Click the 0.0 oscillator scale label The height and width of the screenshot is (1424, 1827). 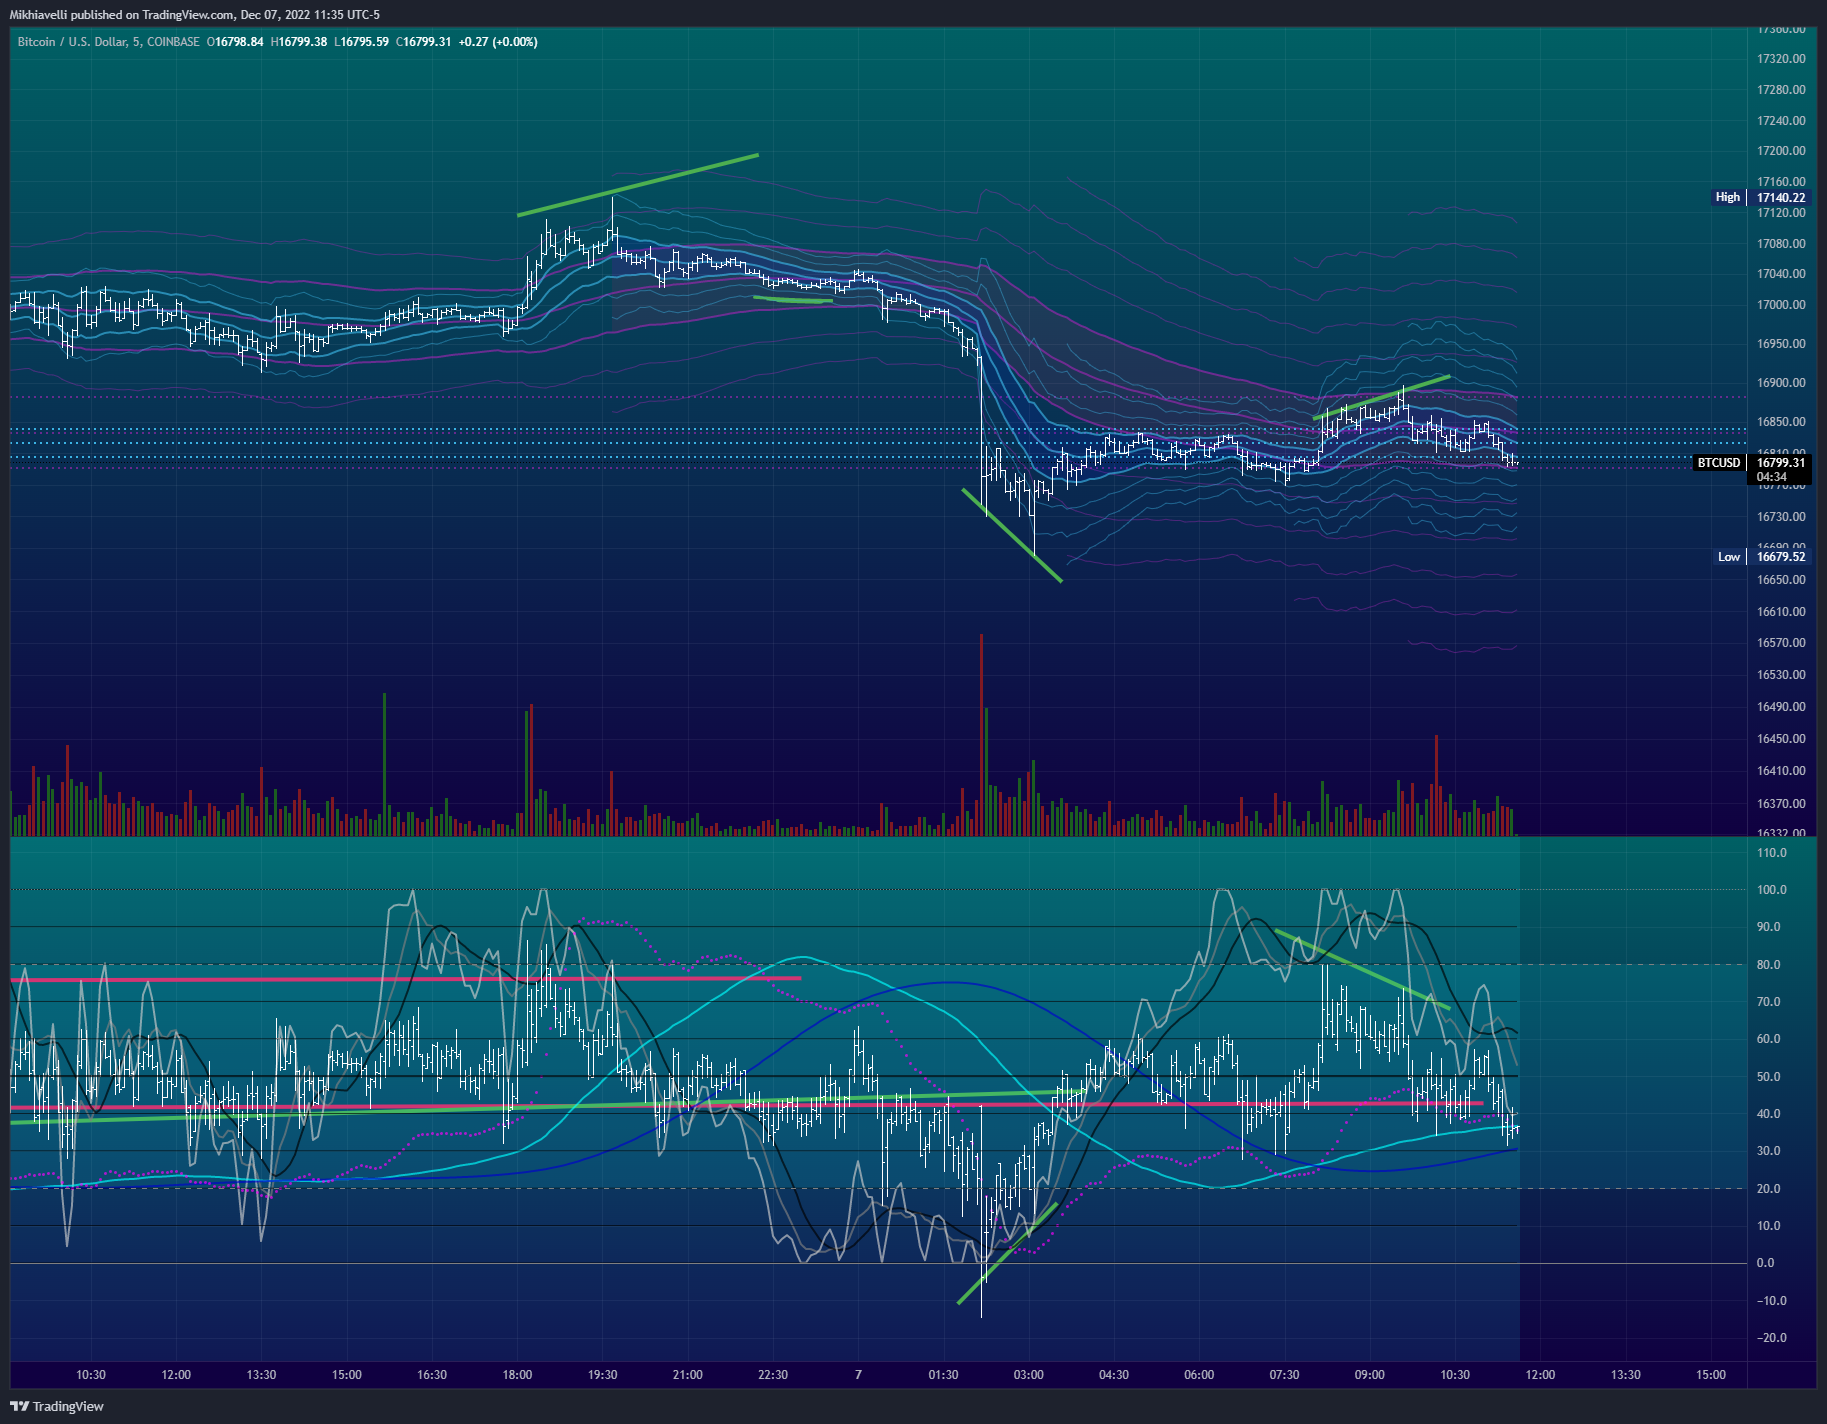coord(1766,1263)
